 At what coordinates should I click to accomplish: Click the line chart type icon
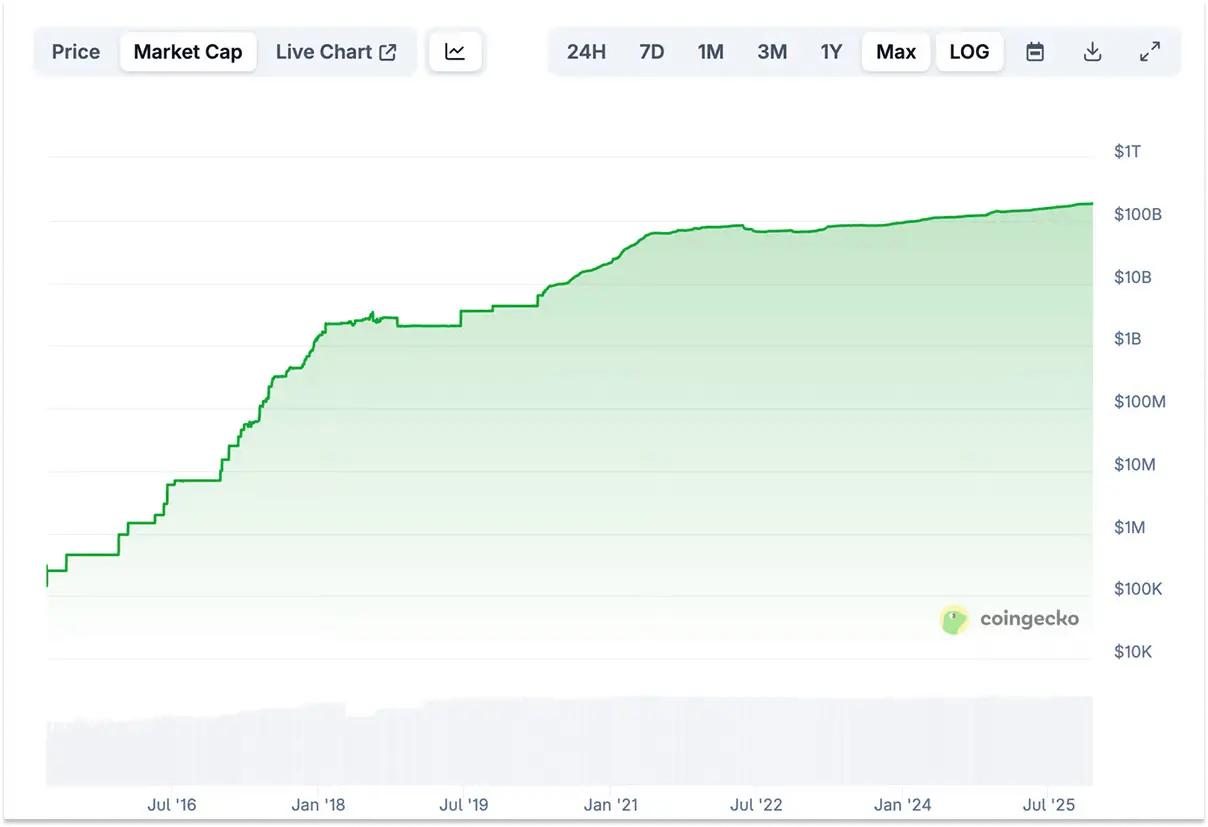pyautogui.click(x=455, y=52)
